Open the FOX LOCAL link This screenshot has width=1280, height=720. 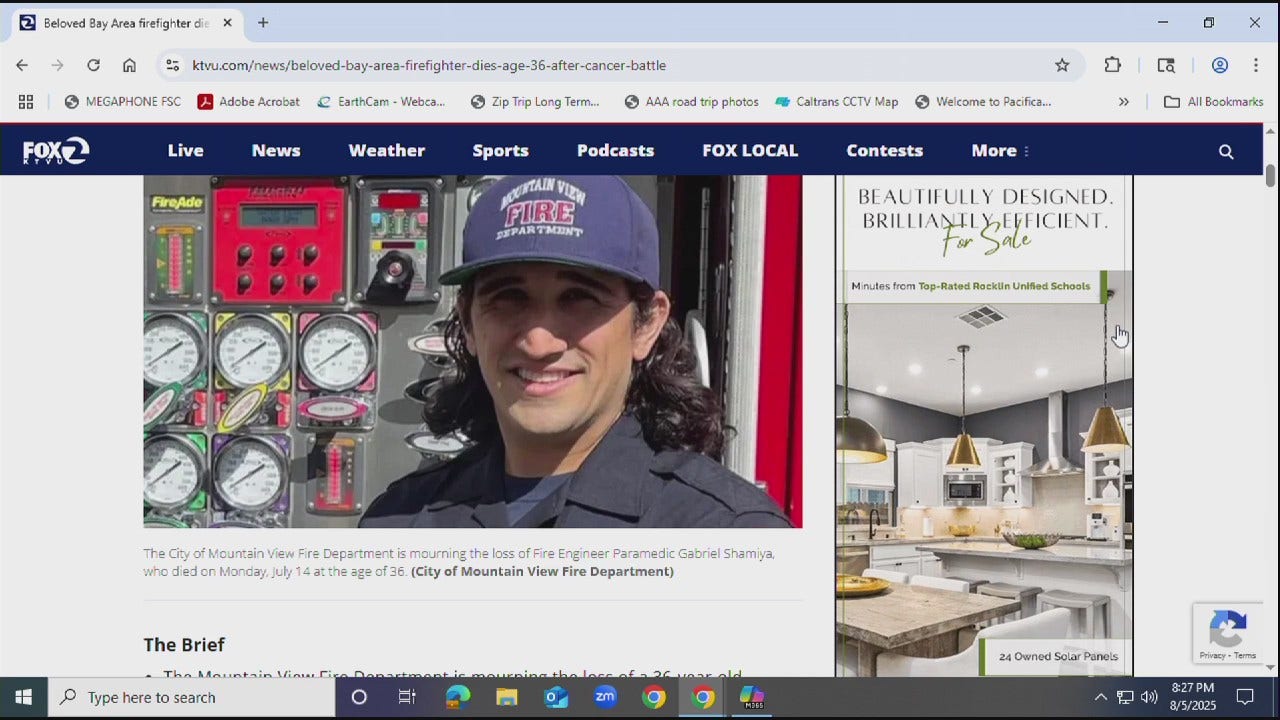[750, 151]
